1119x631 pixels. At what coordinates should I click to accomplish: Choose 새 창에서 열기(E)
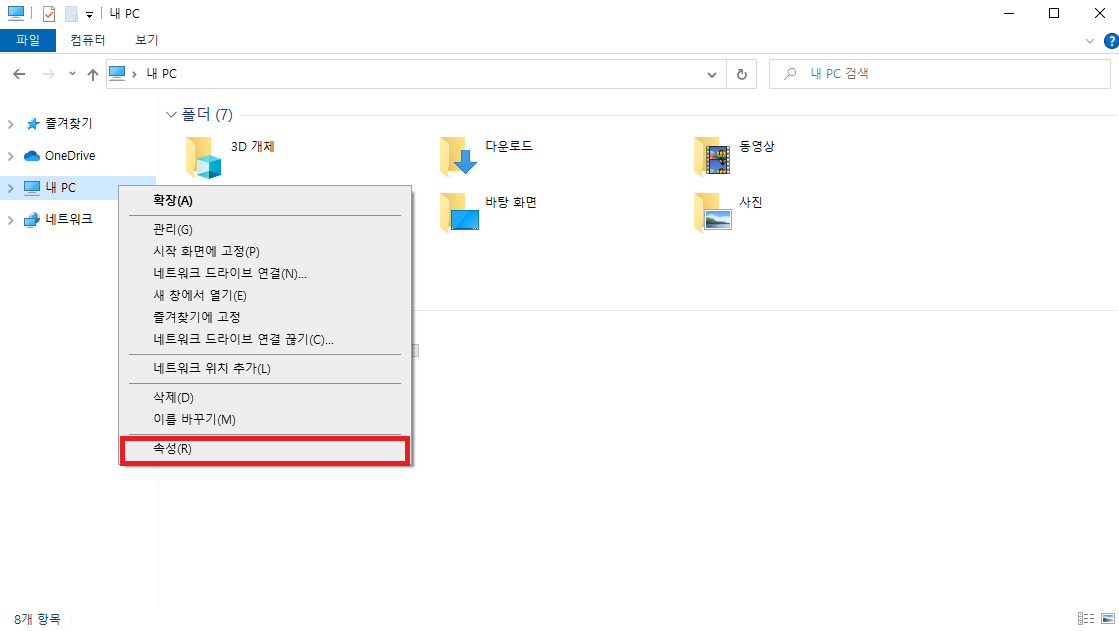[x=265, y=296]
